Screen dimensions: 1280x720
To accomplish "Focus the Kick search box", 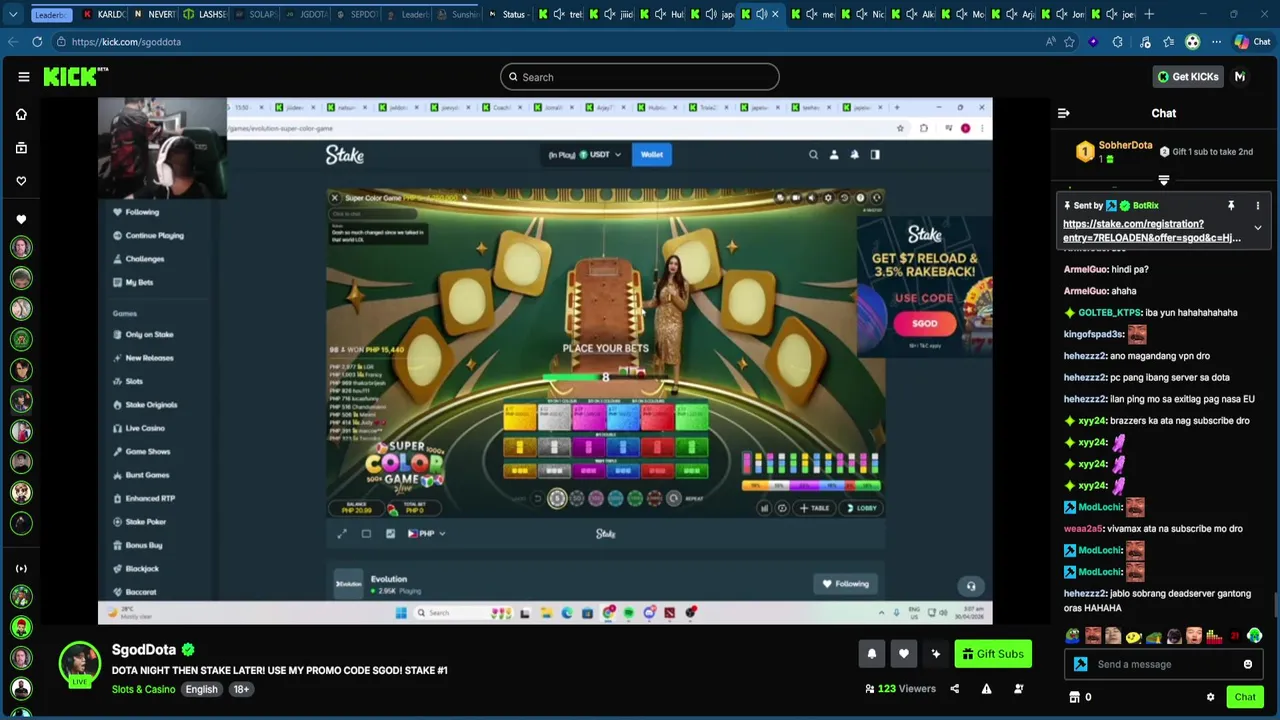I will point(640,77).
